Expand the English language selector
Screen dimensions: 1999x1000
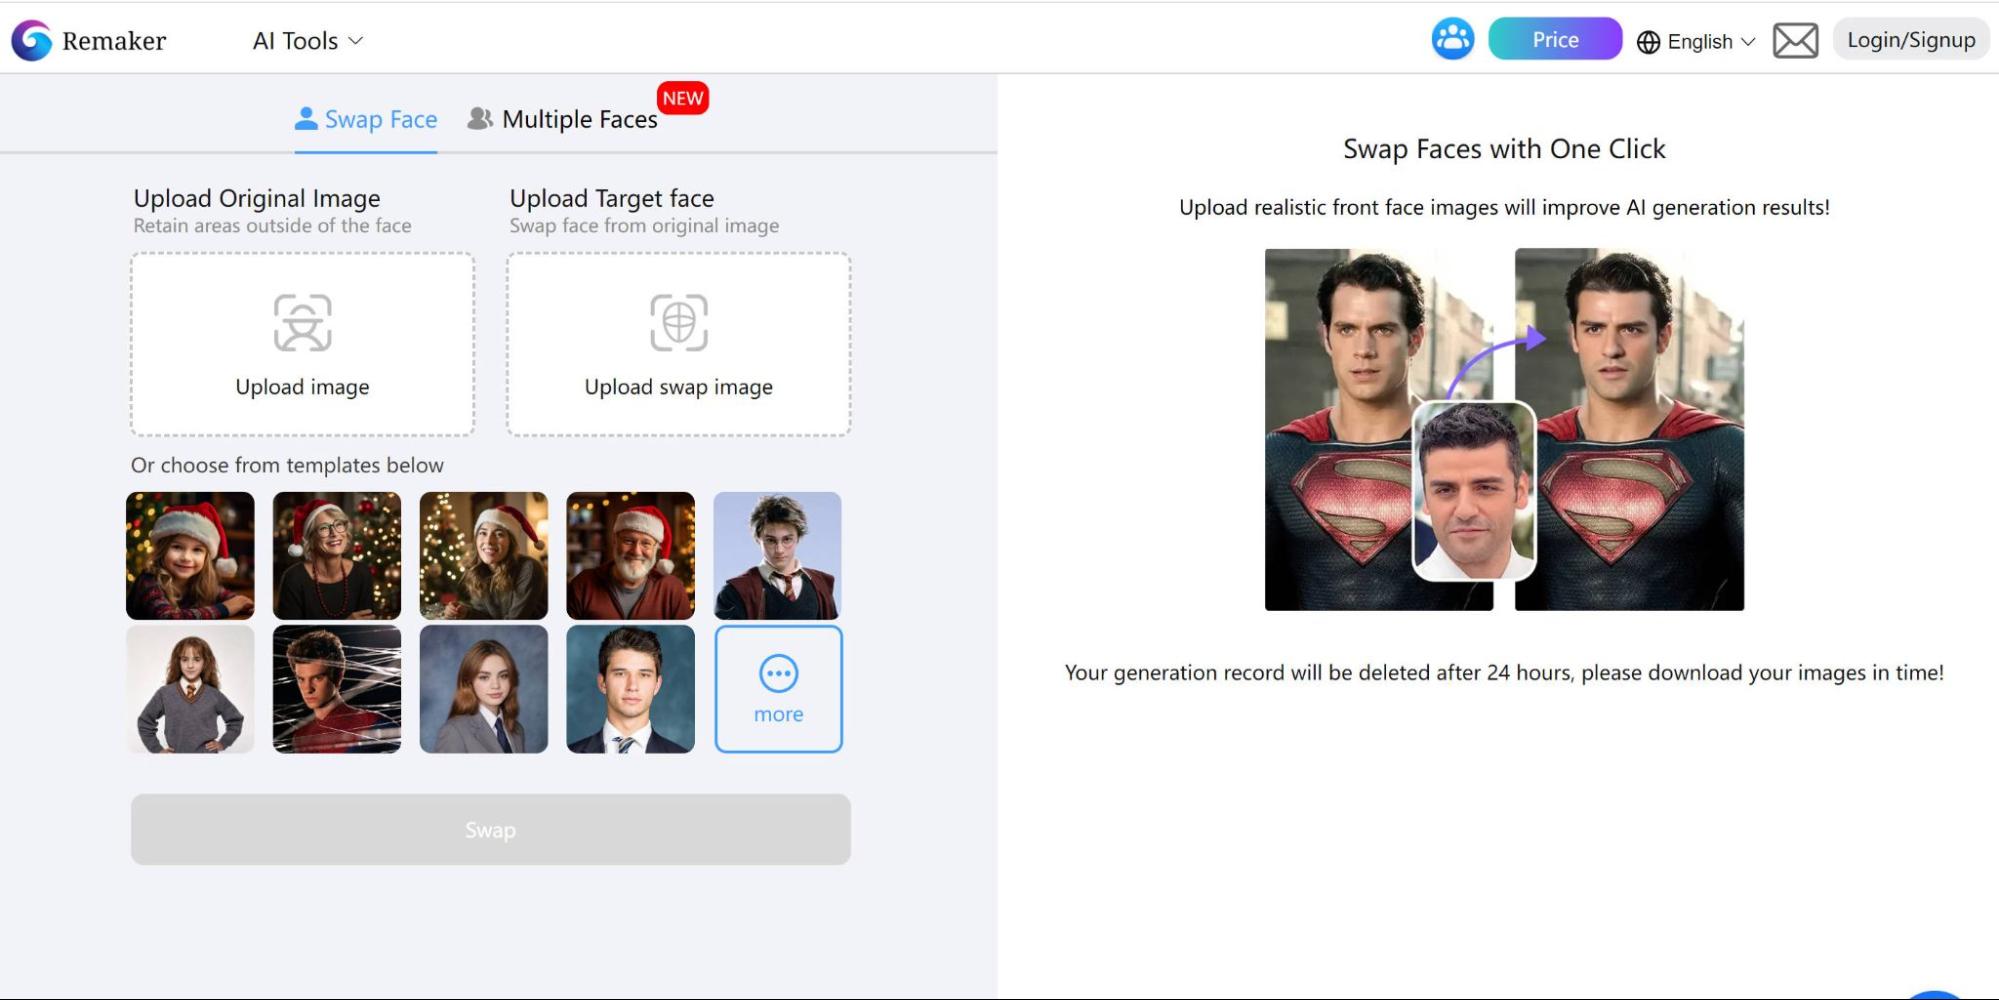[x=1696, y=41]
